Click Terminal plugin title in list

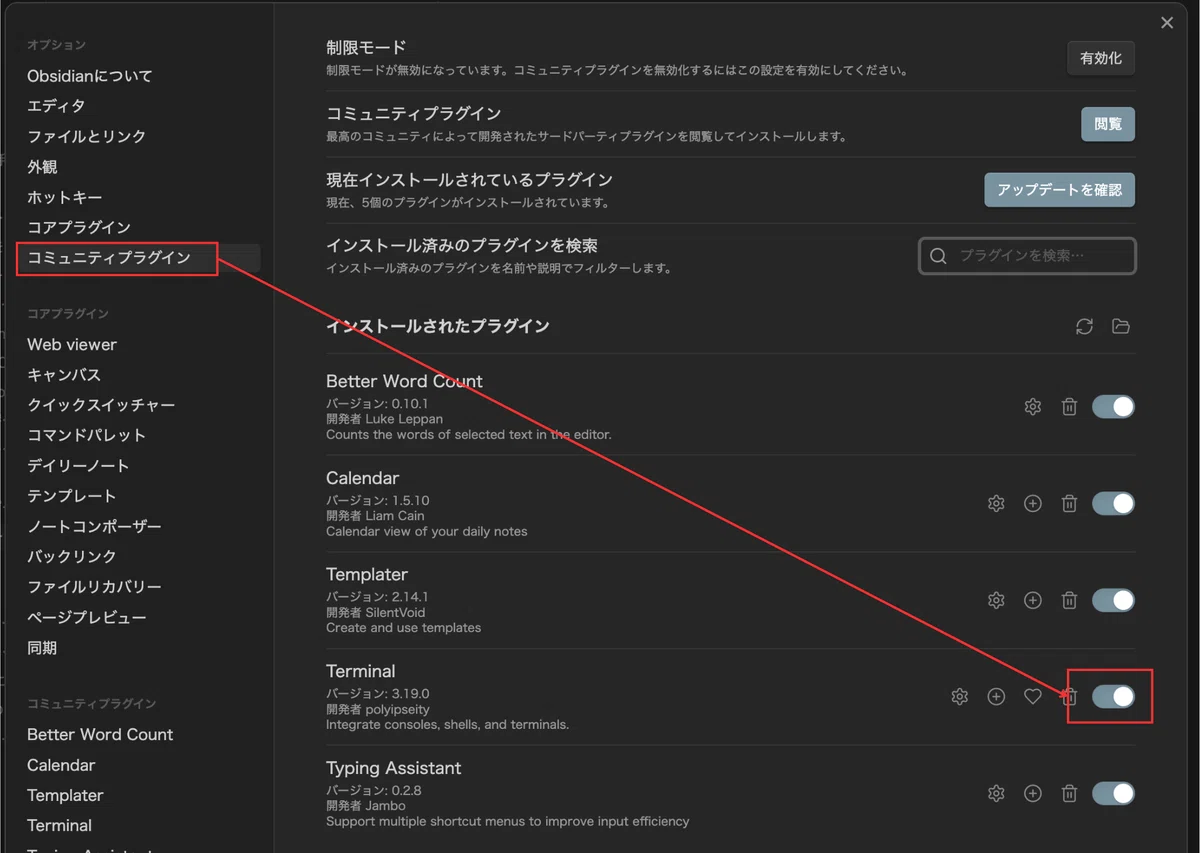pos(361,671)
